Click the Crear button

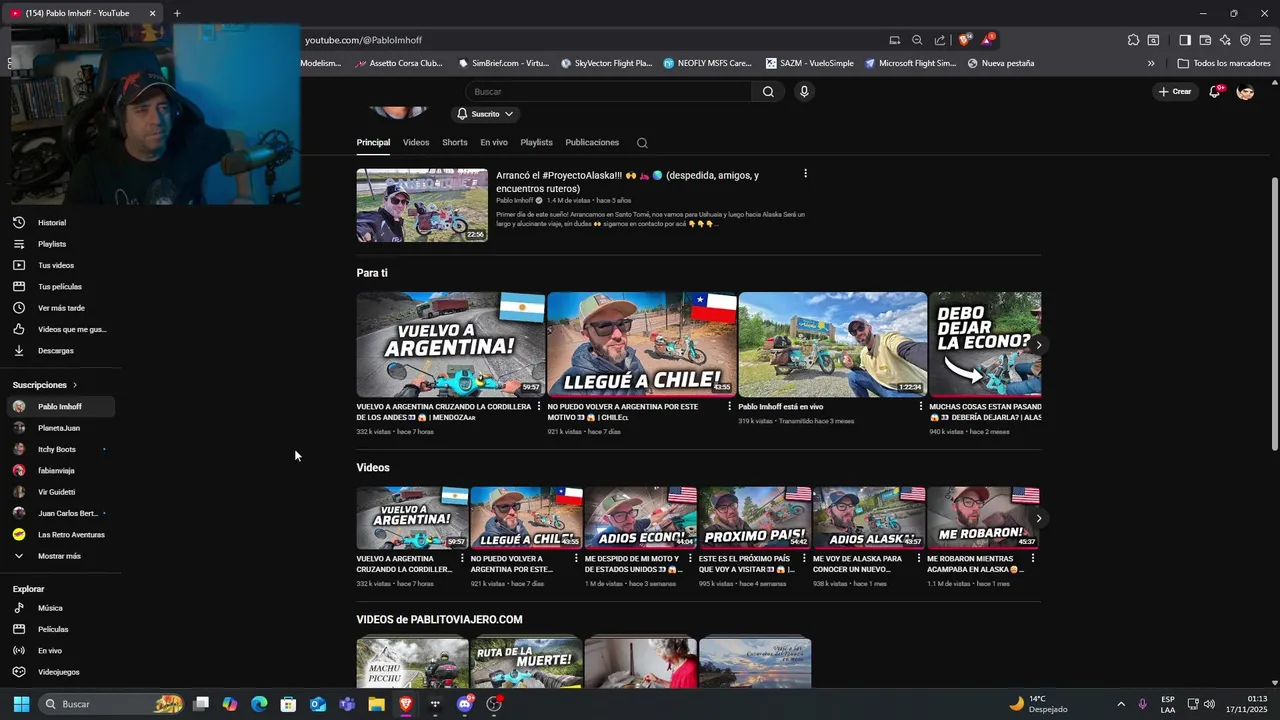coord(1175,91)
